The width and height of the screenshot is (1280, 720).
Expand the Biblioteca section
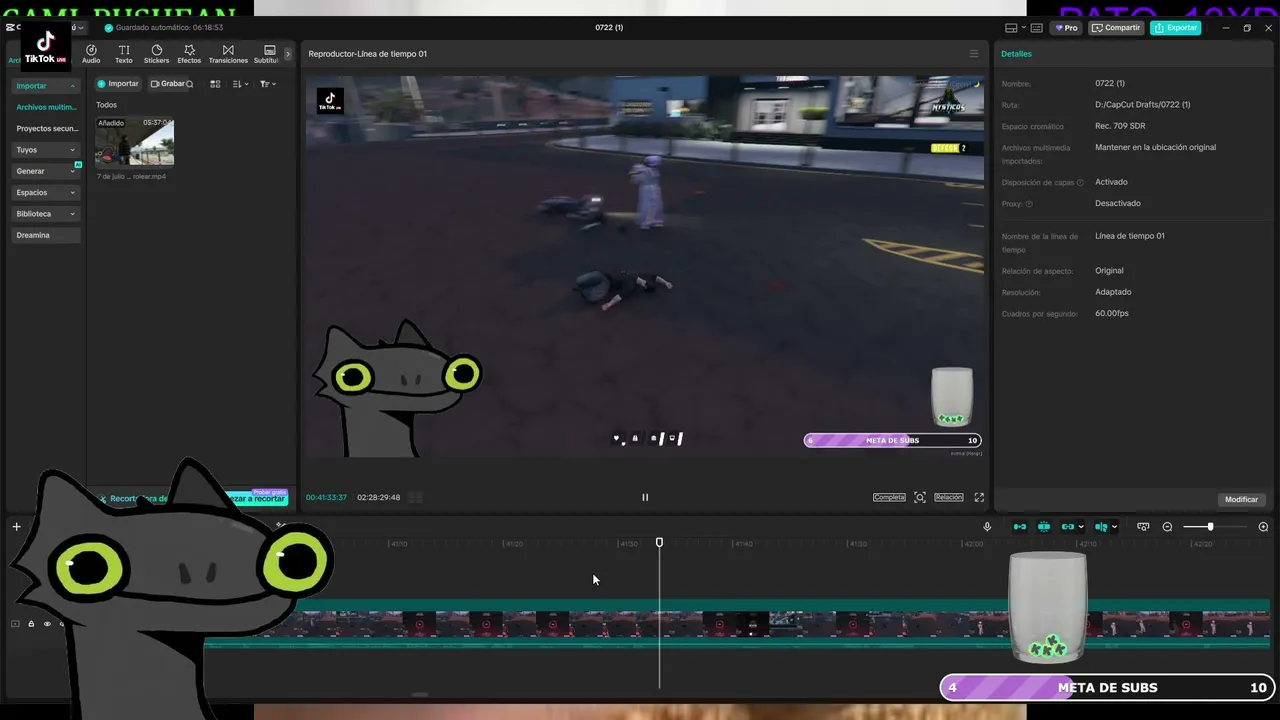[46, 214]
